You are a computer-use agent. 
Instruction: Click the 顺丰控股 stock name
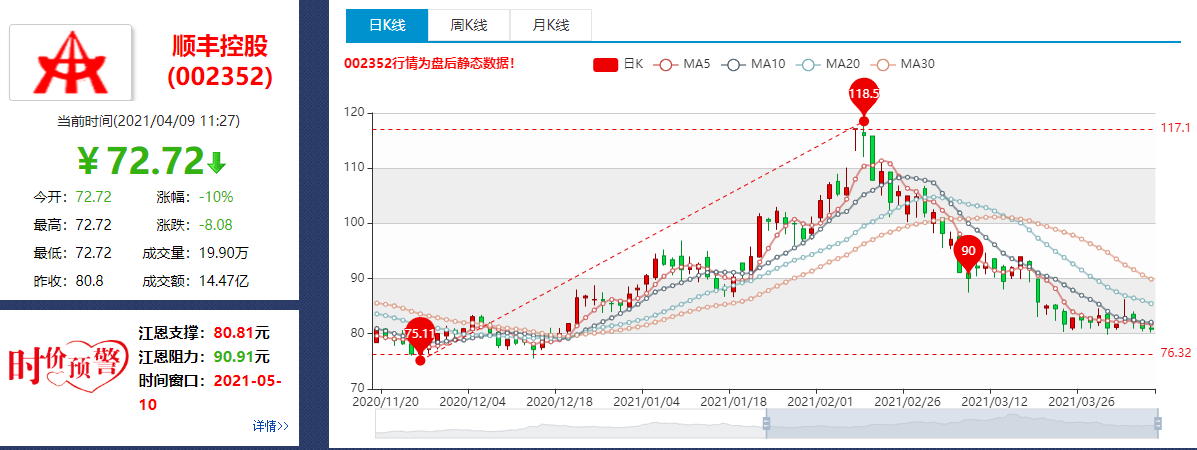220,47
